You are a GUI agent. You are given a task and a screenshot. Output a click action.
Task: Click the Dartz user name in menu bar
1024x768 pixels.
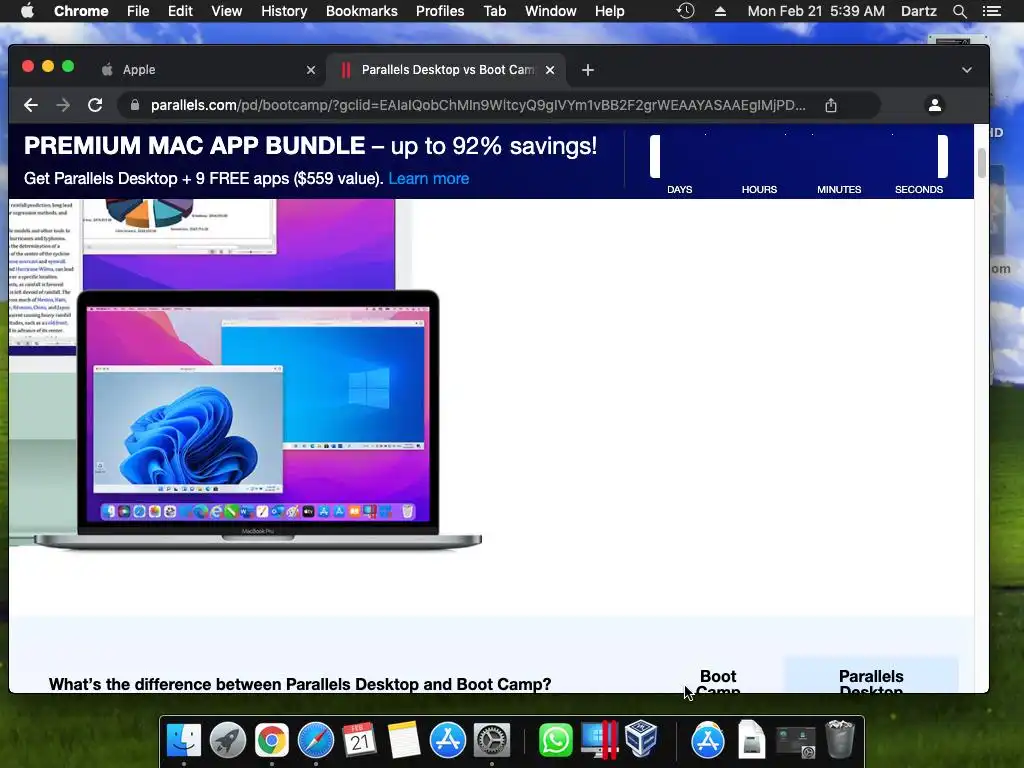pyautogui.click(x=918, y=11)
